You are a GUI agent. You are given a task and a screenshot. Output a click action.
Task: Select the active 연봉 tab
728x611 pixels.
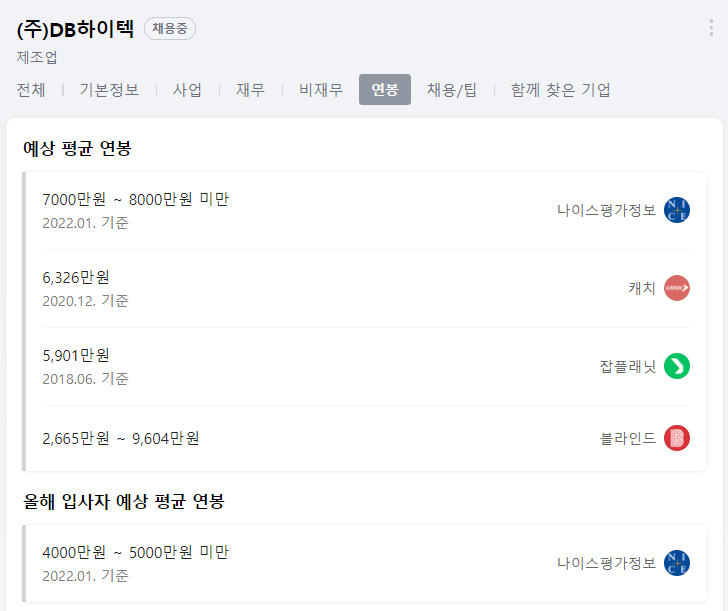[x=384, y=90]
